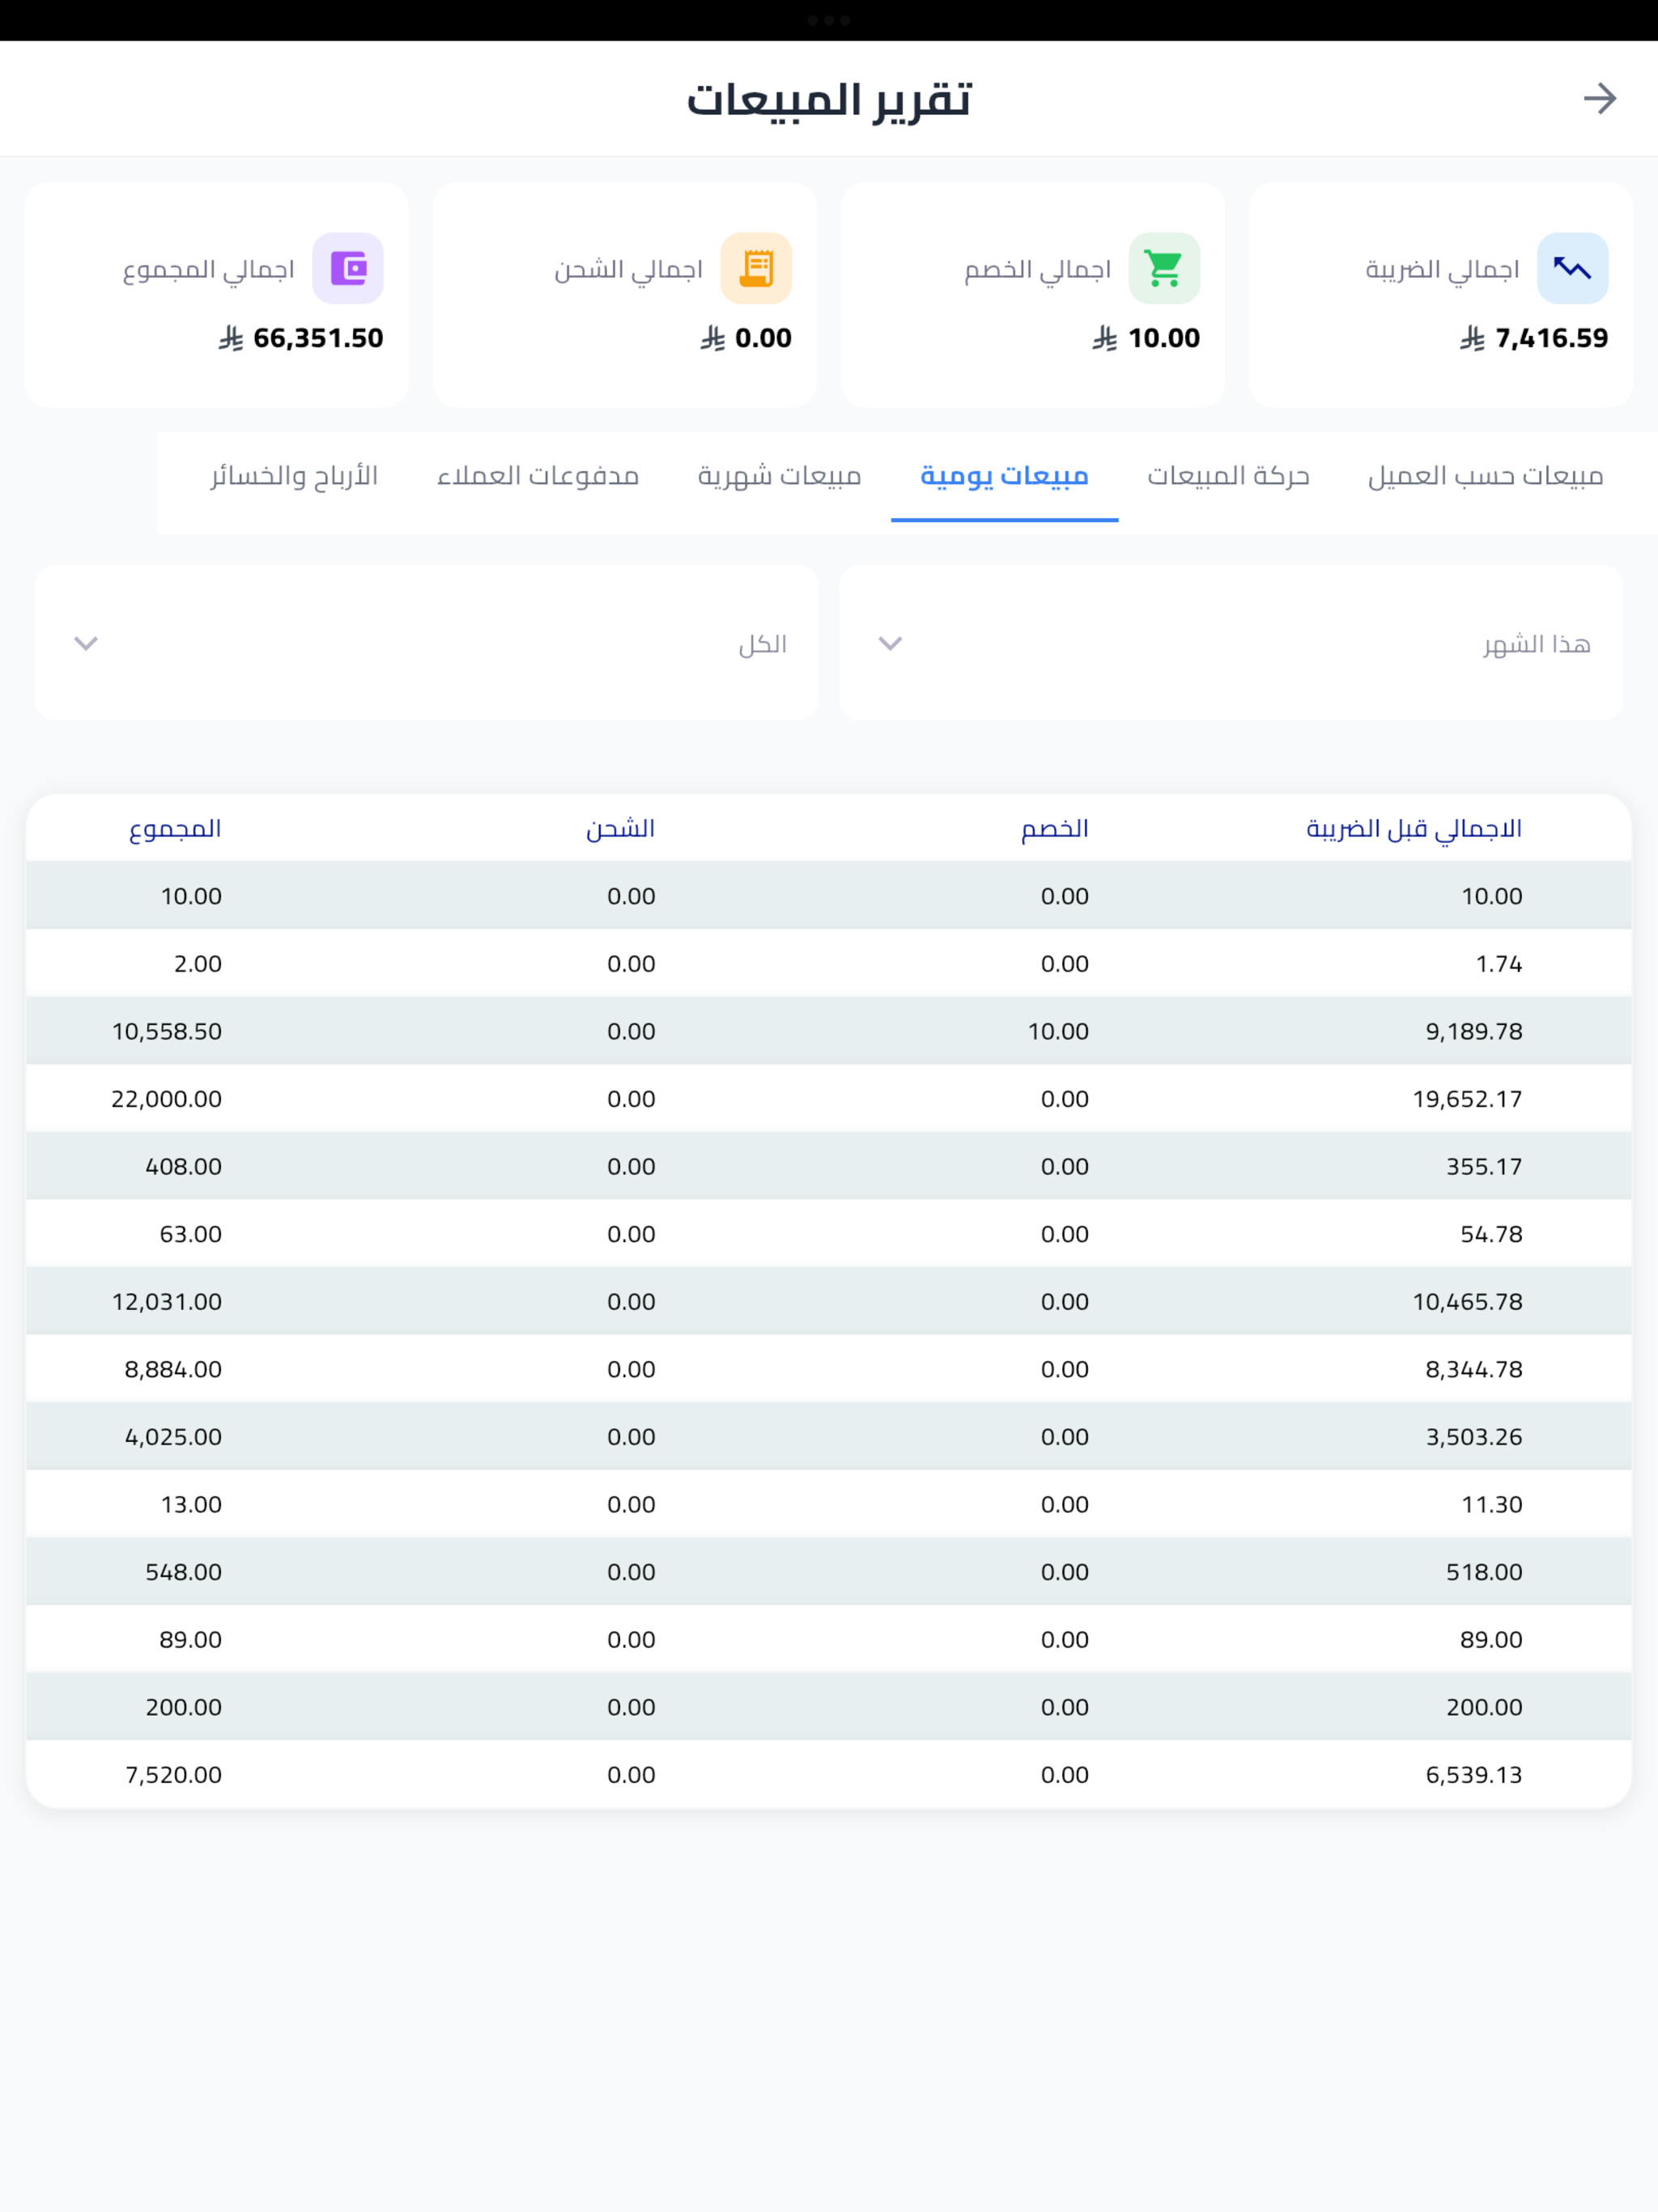Switch to the حركة المبيعات tab
The width and height of the screenshot is (1658, 2212).
coord(1228,476)
